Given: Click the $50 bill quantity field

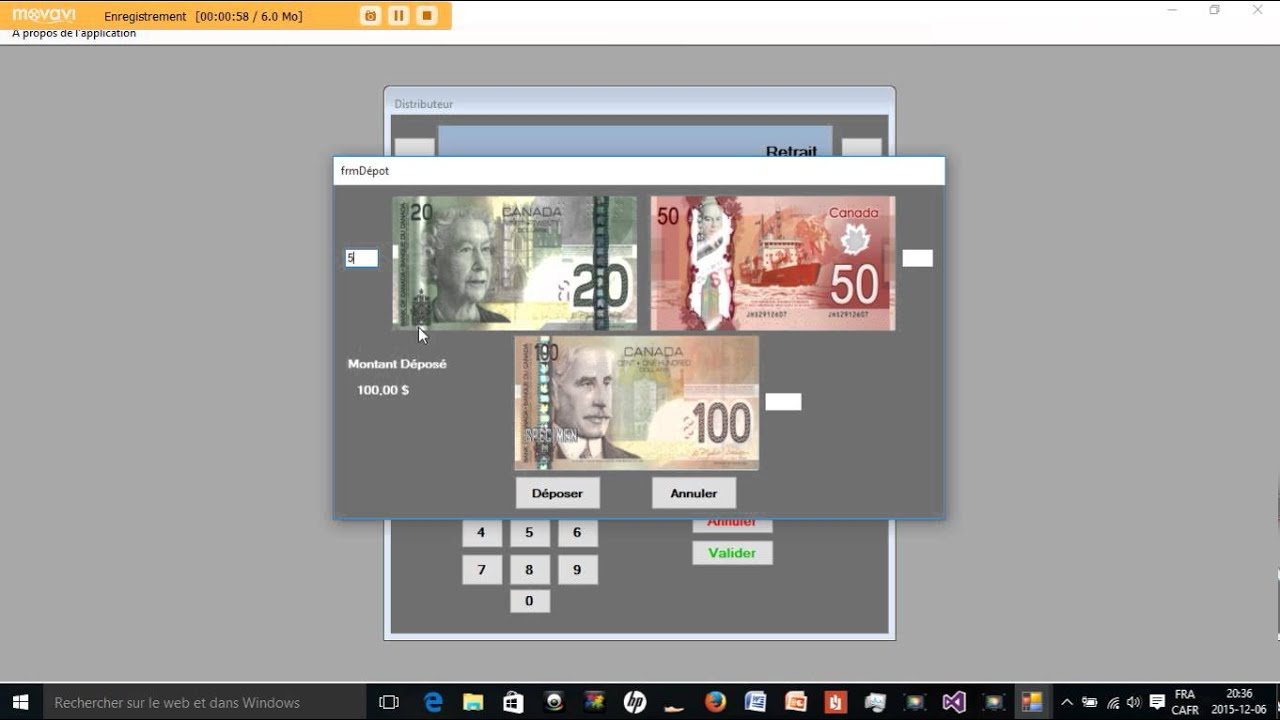Looking at the screenshot, I should point(917,258).
